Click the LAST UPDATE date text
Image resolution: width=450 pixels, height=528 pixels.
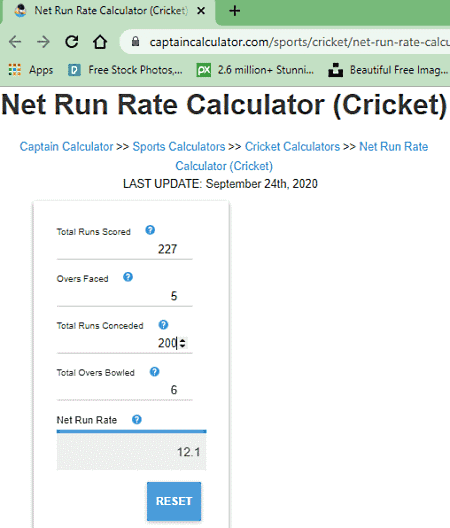click(x=220, y=184)
